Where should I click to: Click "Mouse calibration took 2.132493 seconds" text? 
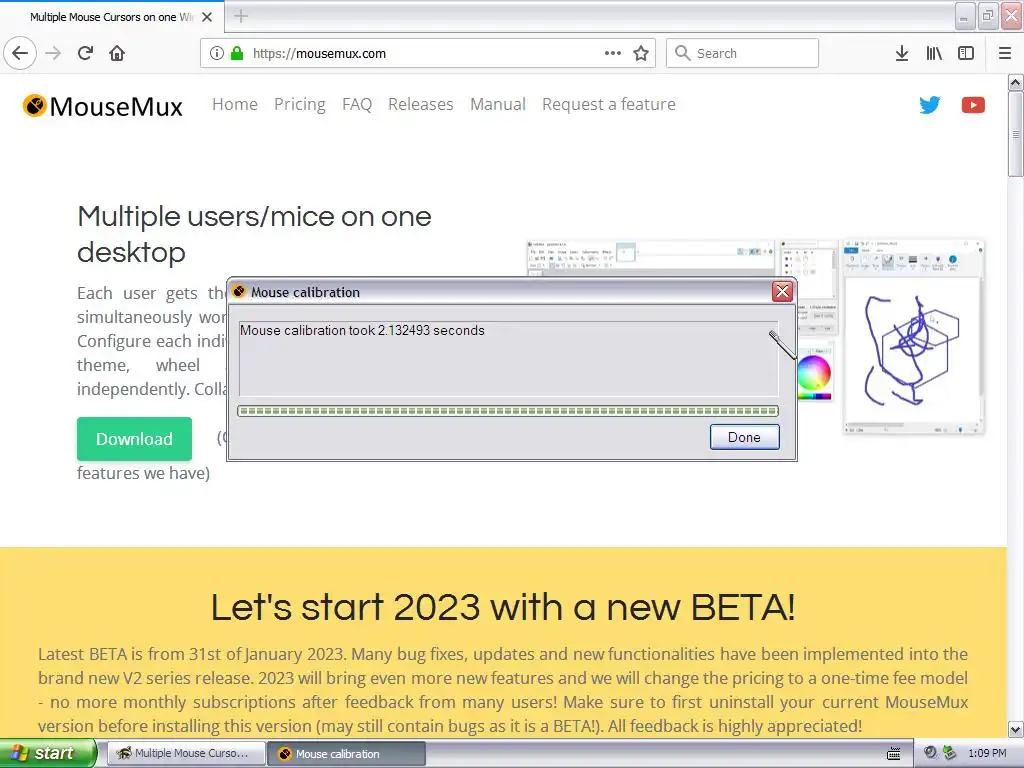click(362, 330)
